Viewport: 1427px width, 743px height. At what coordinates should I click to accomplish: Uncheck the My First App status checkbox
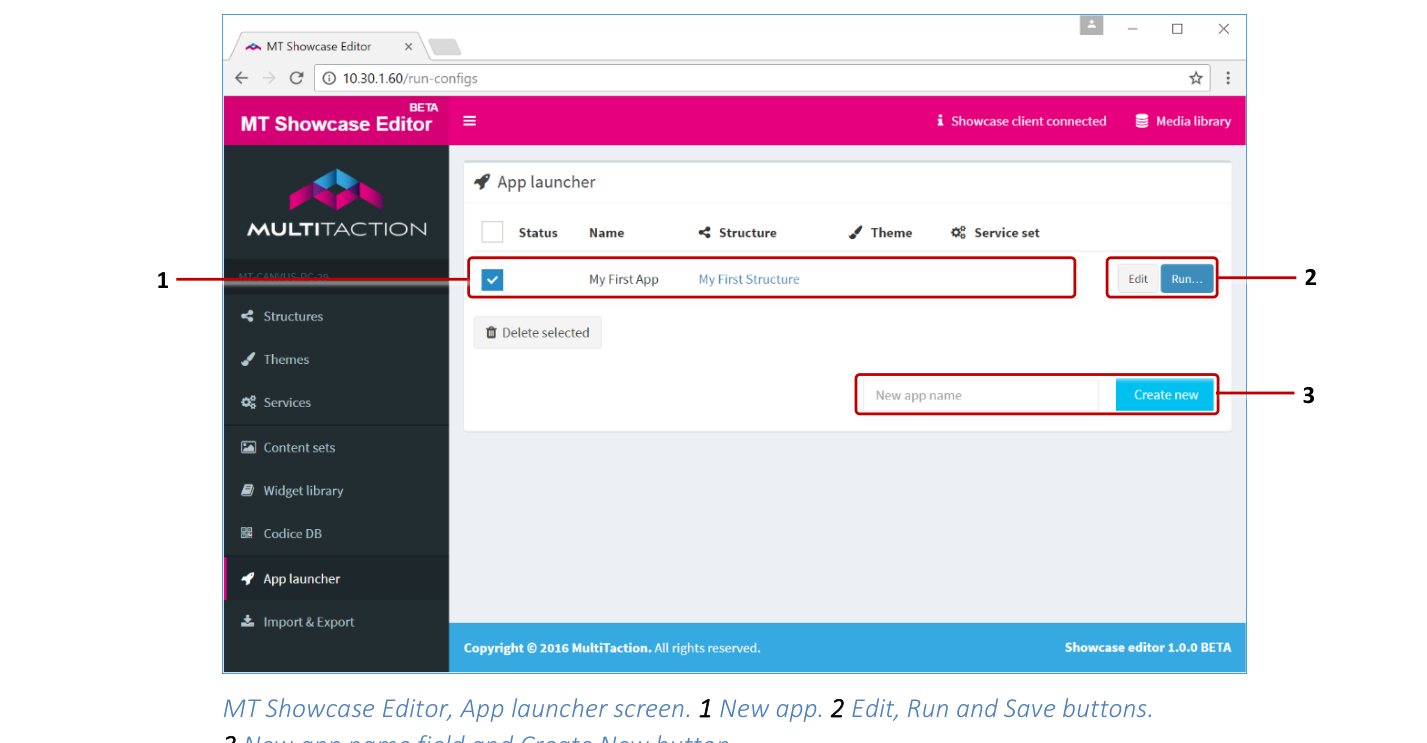[491, 279]
